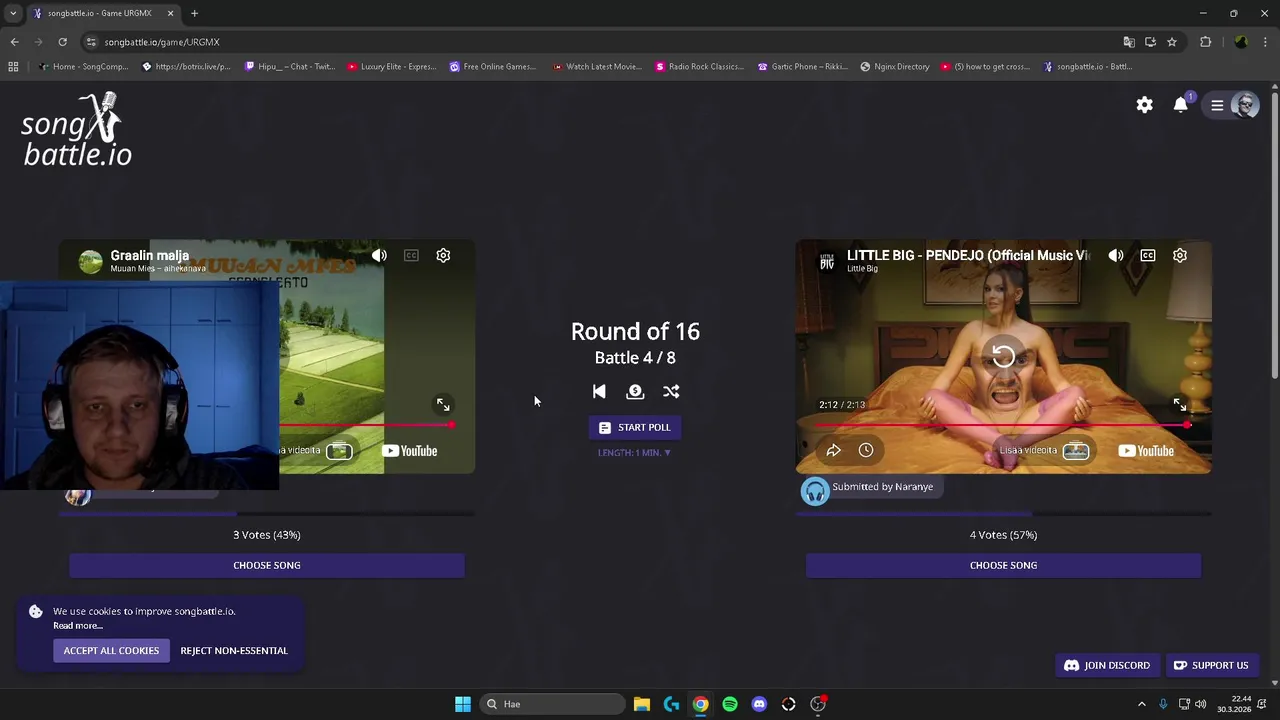The image size is (1280, 720).
Task: Shuffle the battle with the crossed-arrows icon
Action: click(671, 392)
